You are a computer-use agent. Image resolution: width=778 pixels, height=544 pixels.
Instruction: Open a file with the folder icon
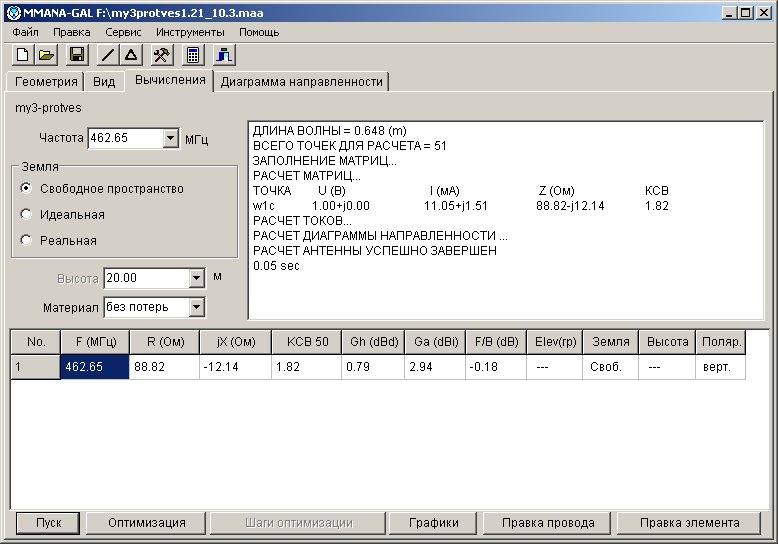[46, 56]
